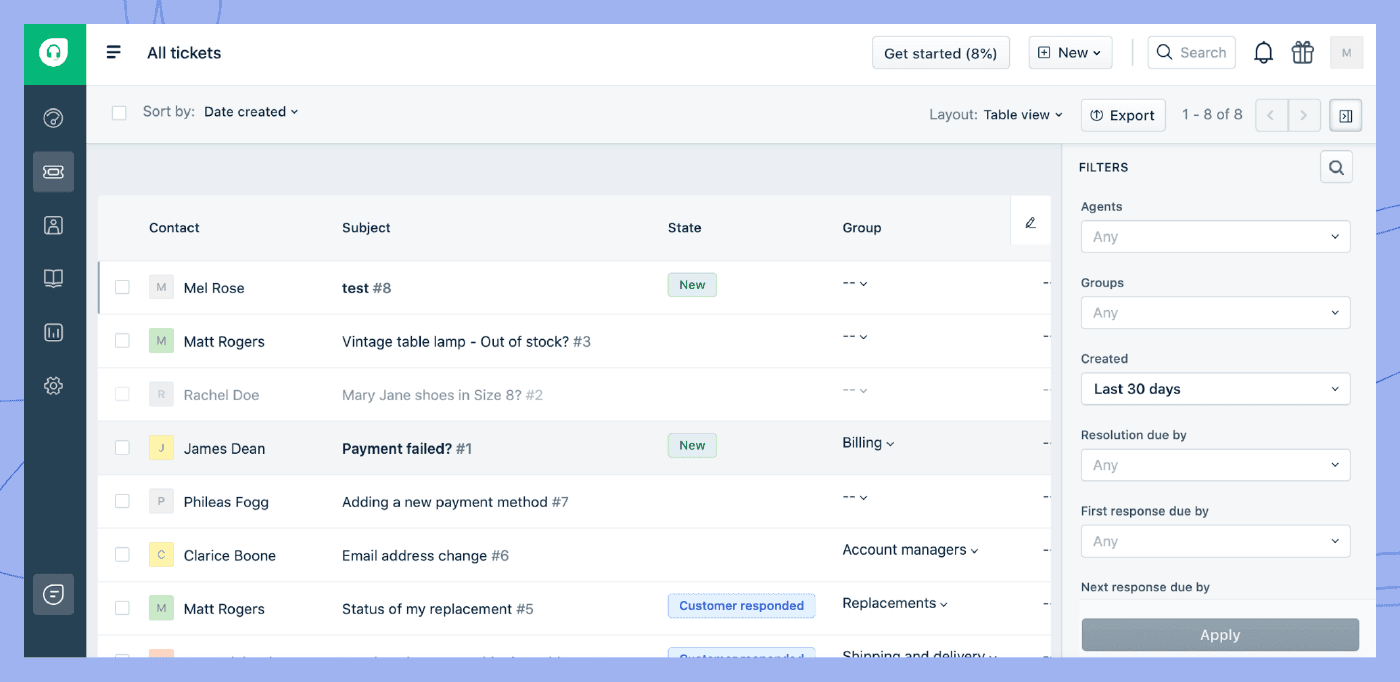Select all tickets using the top checkbox
Image resolution: width=1400 pixels, height=682 pixels.
(119, 113)
